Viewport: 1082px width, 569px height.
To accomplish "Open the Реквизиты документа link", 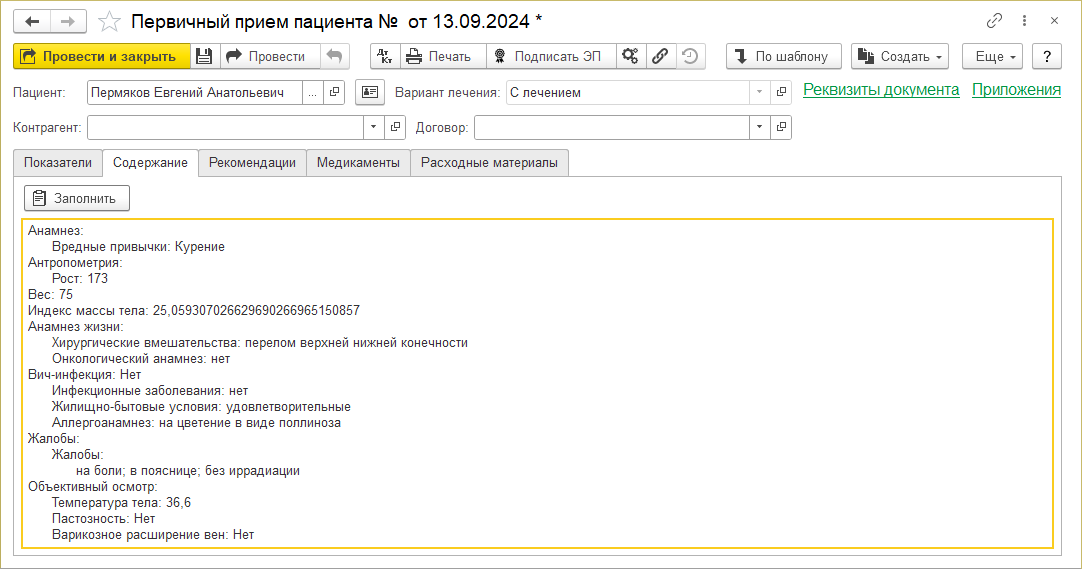I will (x=881, y=90).
